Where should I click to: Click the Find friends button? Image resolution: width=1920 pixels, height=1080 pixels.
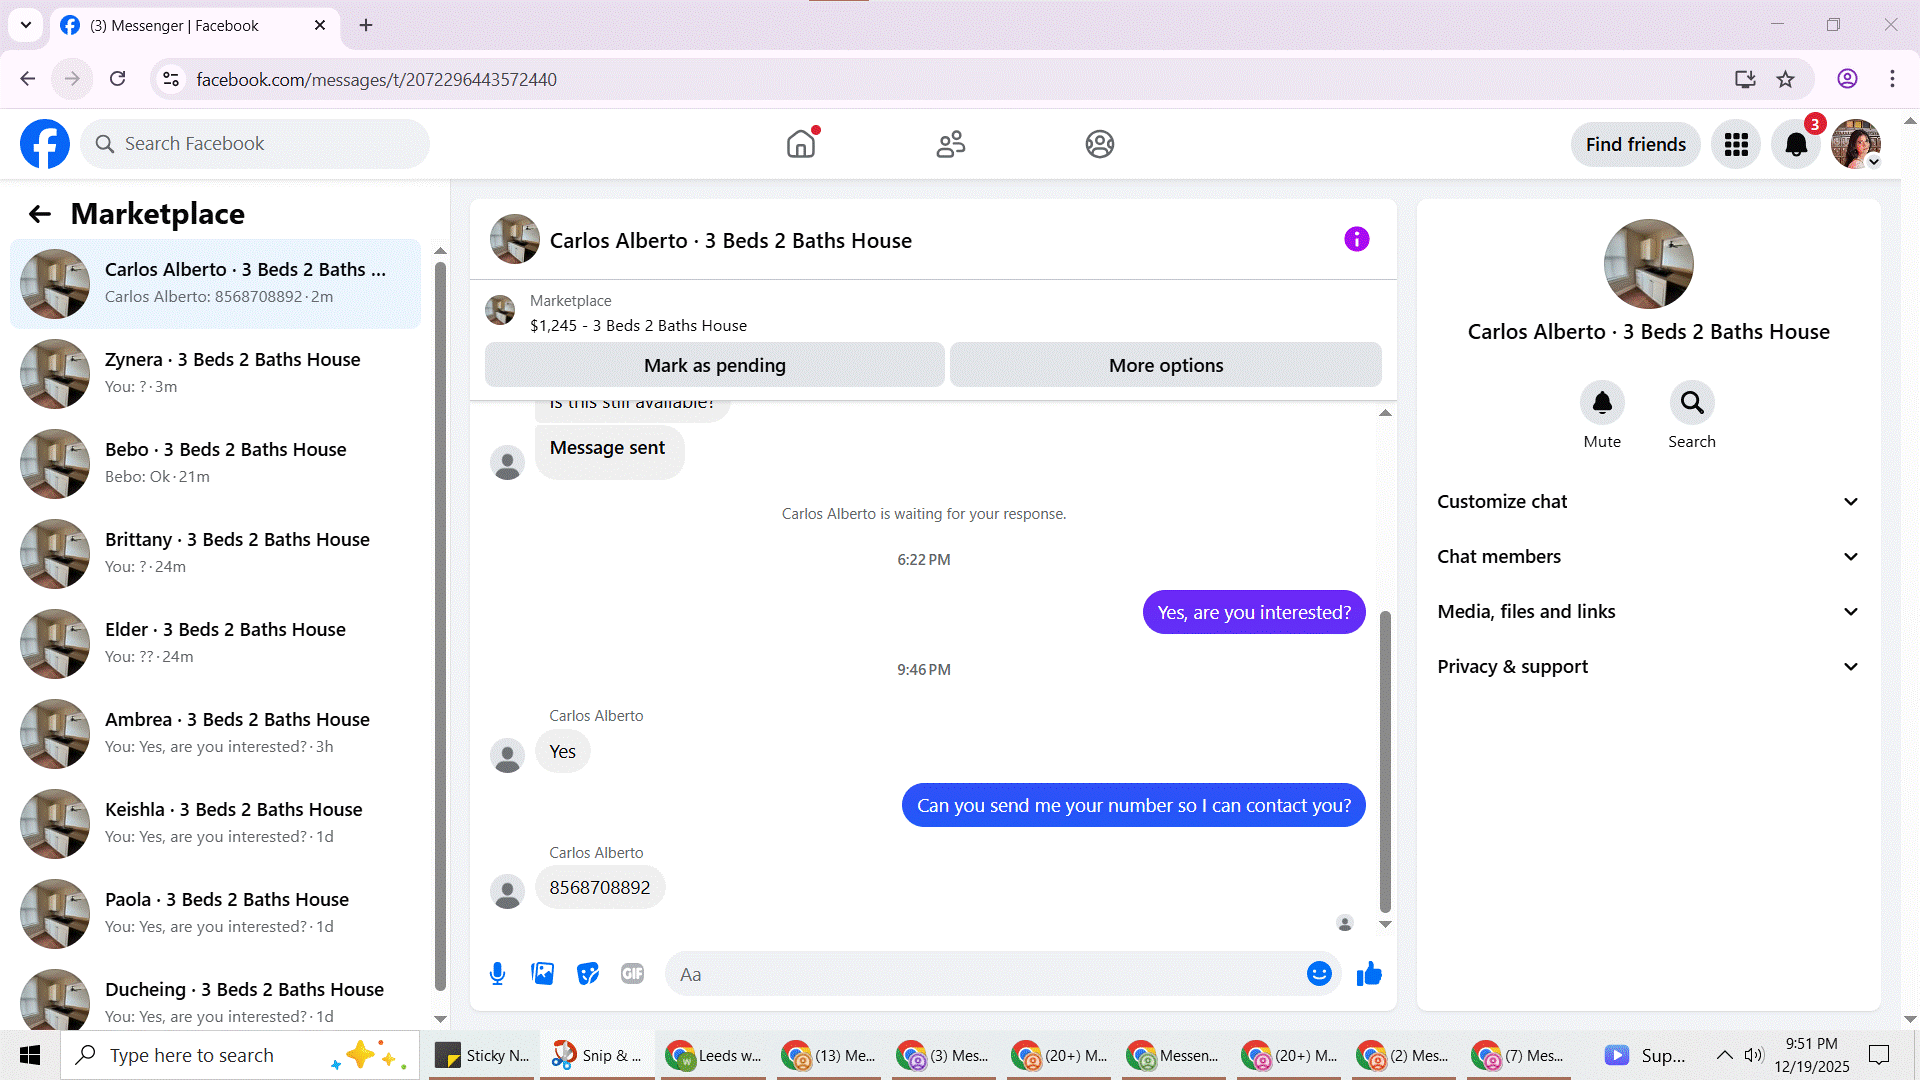click(x=1635, y=145)
